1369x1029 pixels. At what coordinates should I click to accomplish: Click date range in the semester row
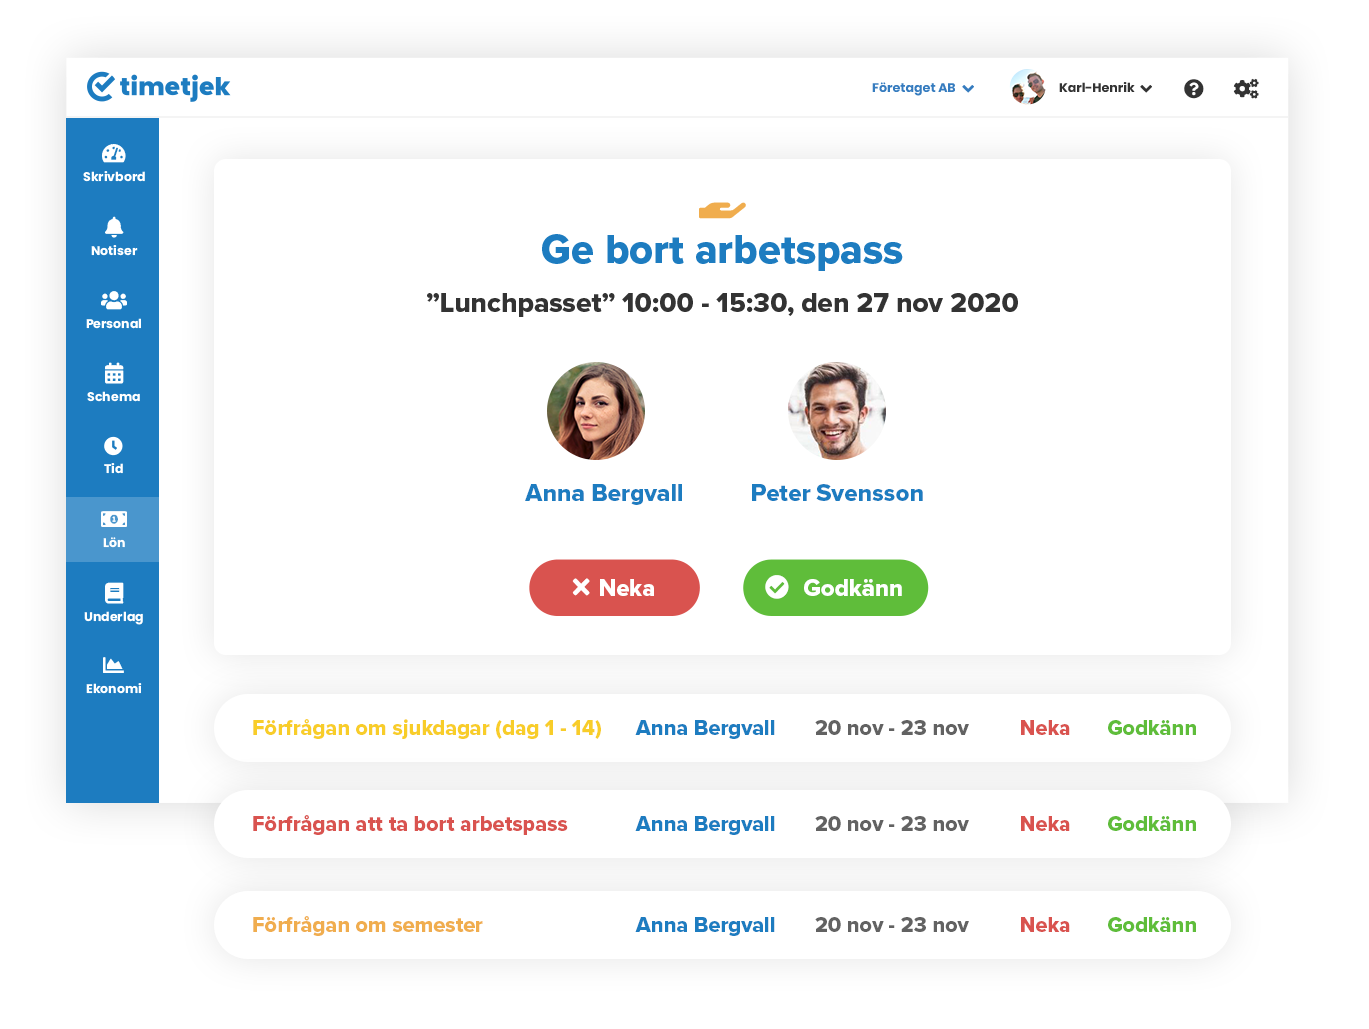click(892, 925)
